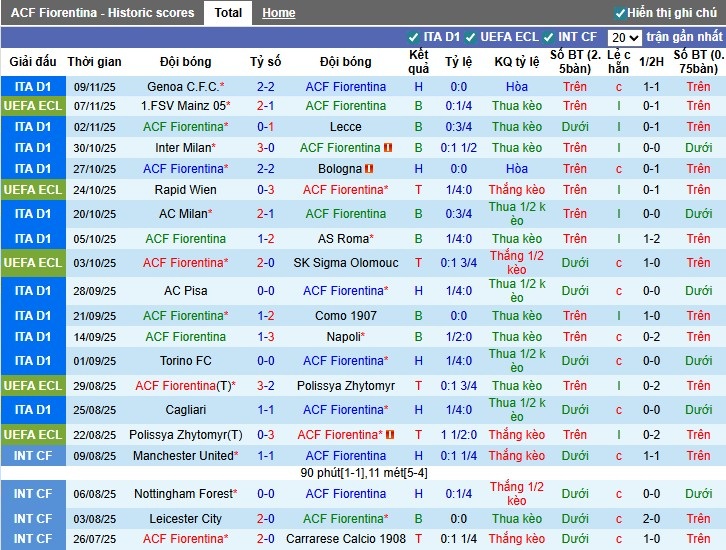Click the 3-0 score in Inter Milan row
The width and height of the screenshot is (726, 550).
coord(265,148)
